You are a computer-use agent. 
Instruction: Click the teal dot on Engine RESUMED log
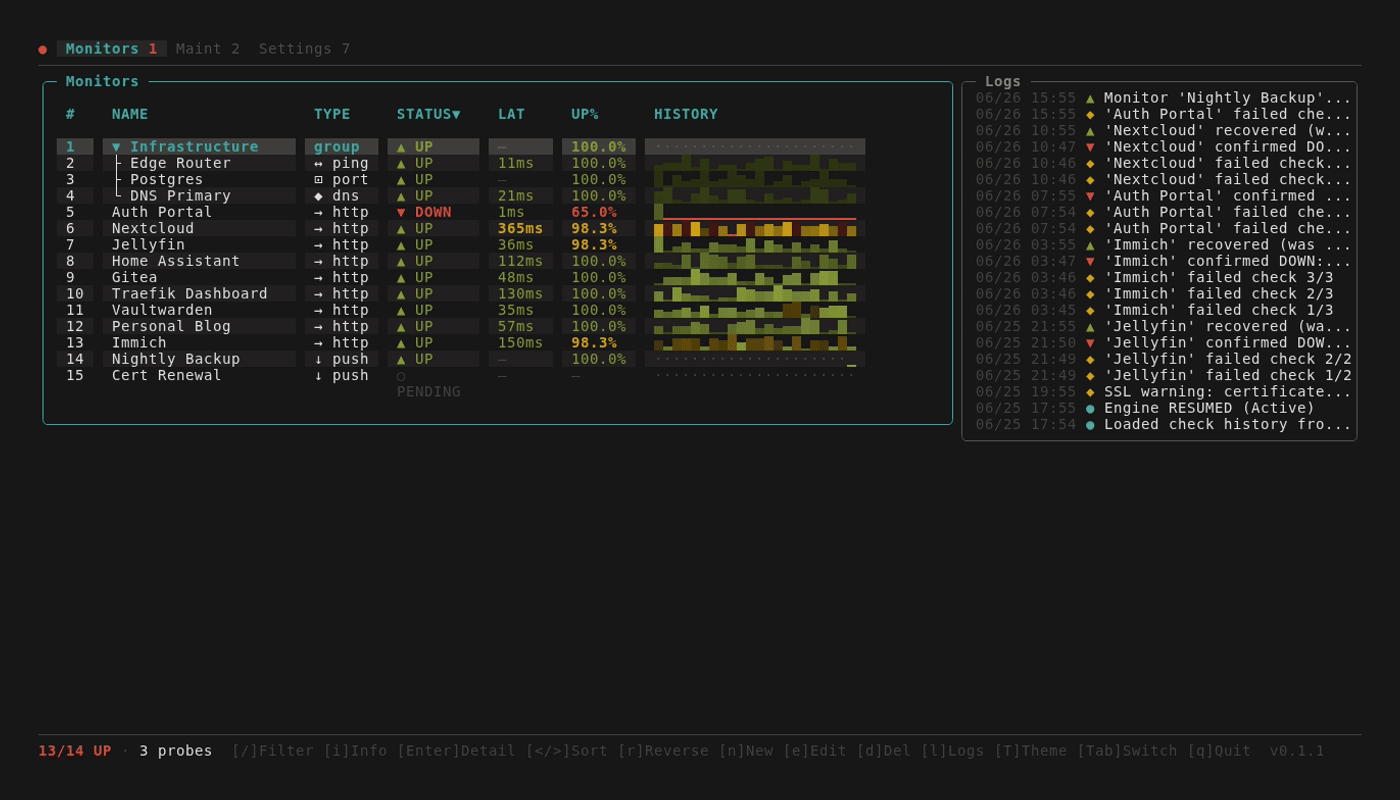1090,408
